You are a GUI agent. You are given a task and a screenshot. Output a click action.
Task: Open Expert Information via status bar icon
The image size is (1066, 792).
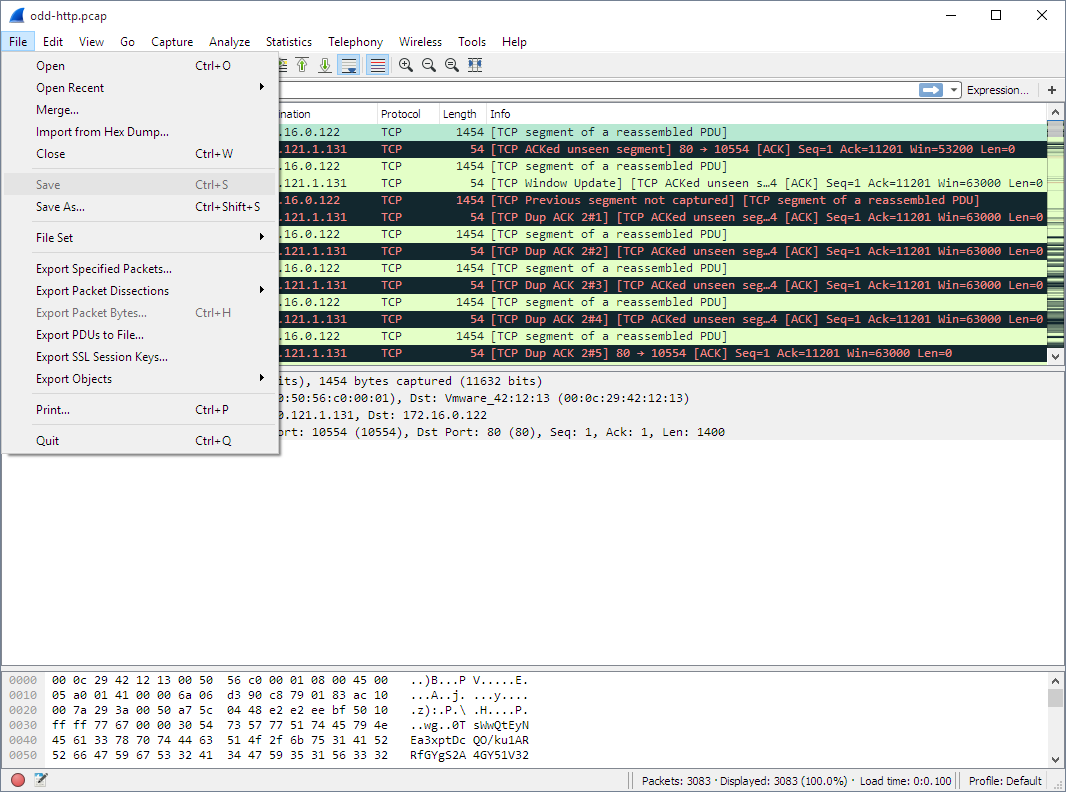tap(17, 779)
